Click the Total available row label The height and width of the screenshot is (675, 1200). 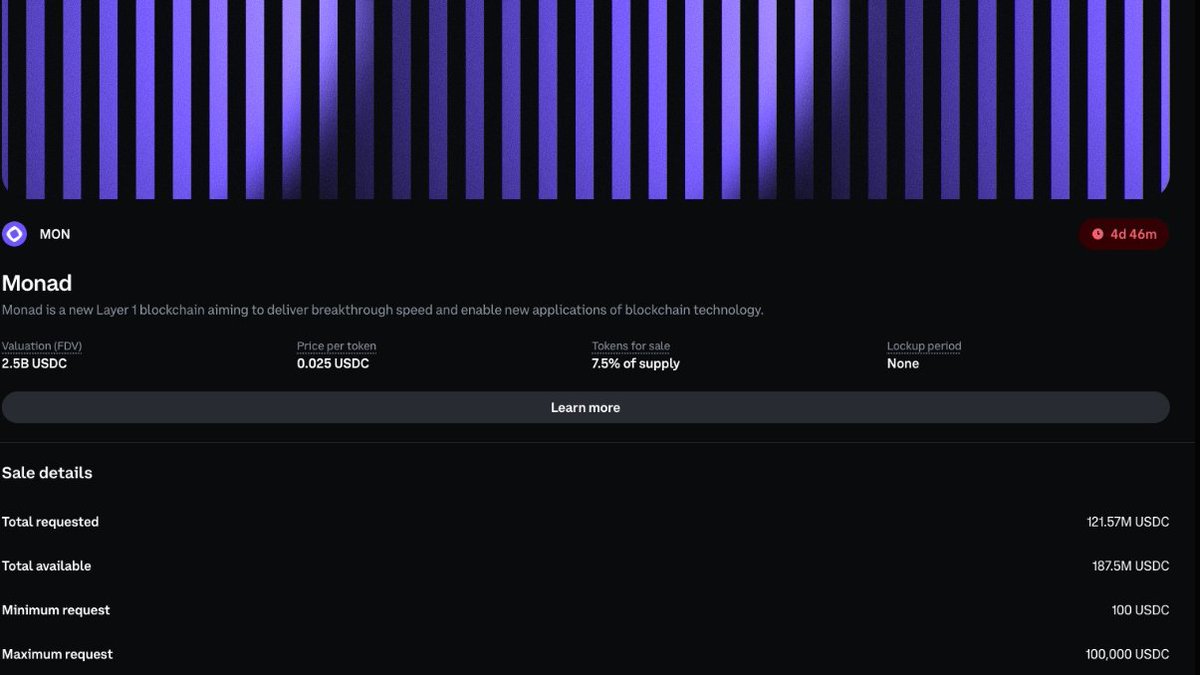click(46, 566)
